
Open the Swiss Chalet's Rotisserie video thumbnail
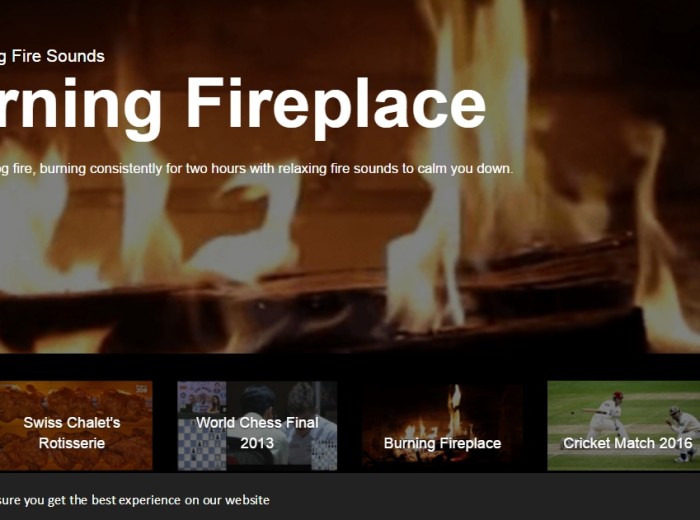coord(76,426)
